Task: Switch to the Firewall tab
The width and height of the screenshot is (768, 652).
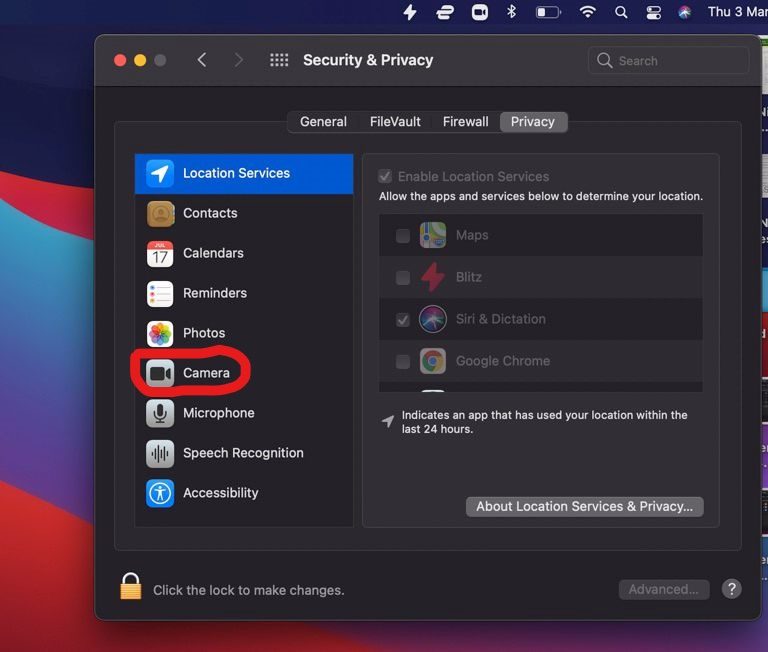Action: [x=465, y=122]
